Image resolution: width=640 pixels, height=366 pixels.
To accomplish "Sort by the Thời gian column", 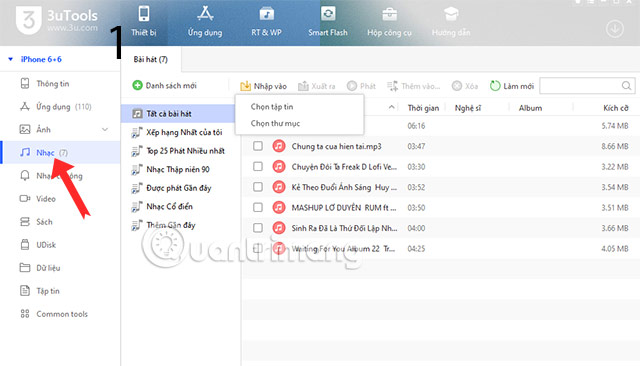I will [423, 108].
